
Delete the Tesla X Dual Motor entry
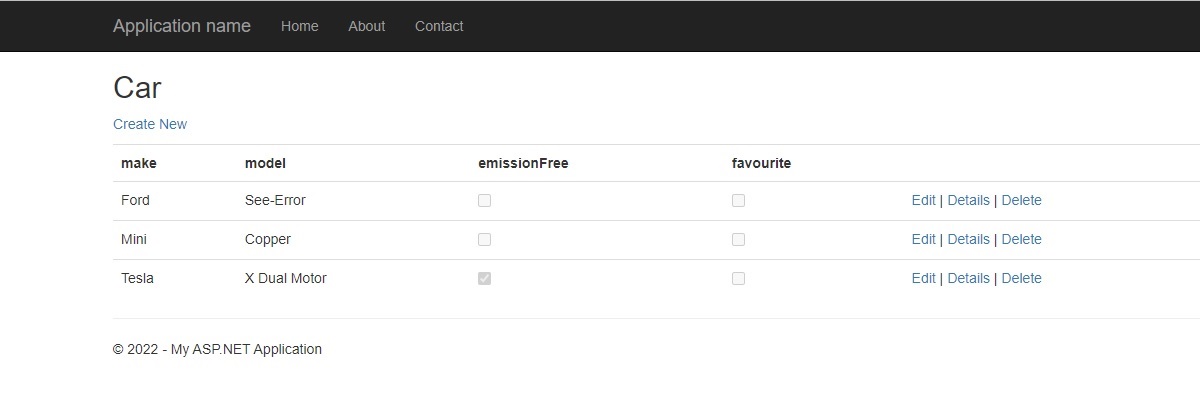[1021, 278]
